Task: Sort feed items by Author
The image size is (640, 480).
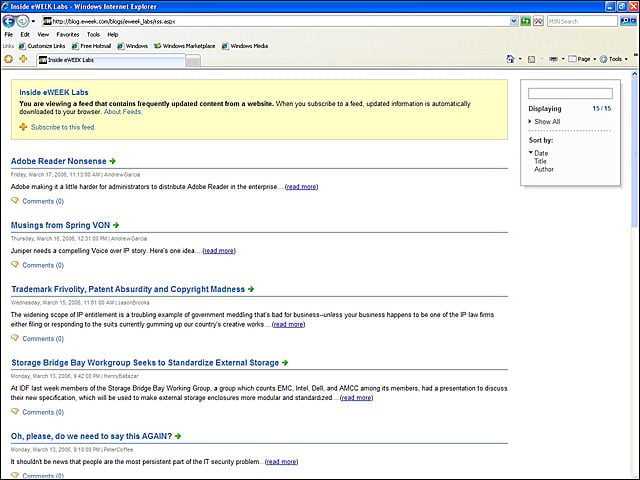Action: pyautogui.click(x=544, y=169)
